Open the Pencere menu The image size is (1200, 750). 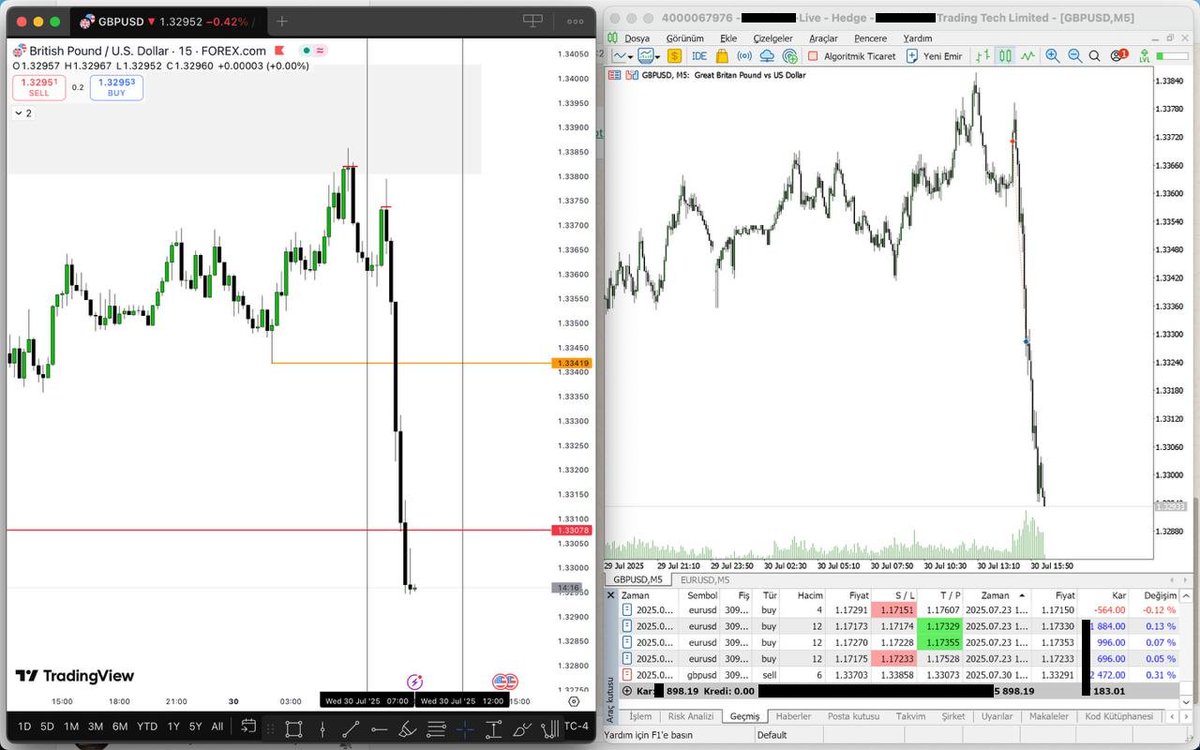point(870,38)
